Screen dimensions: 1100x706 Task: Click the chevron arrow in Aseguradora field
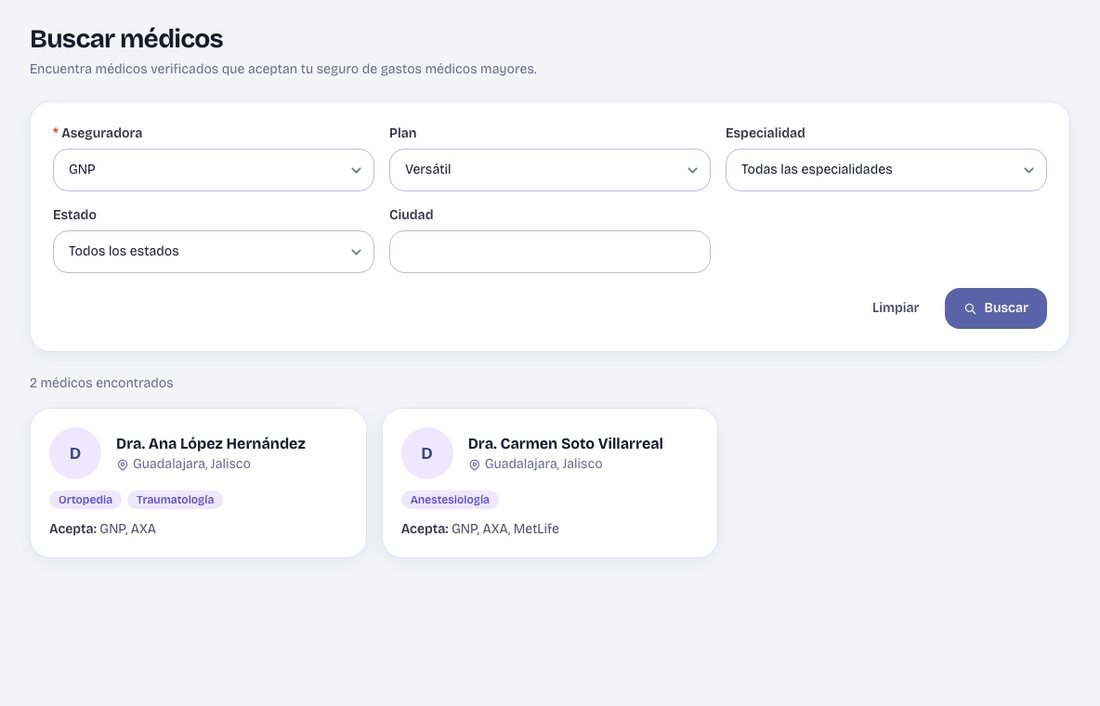coord(356,171)
